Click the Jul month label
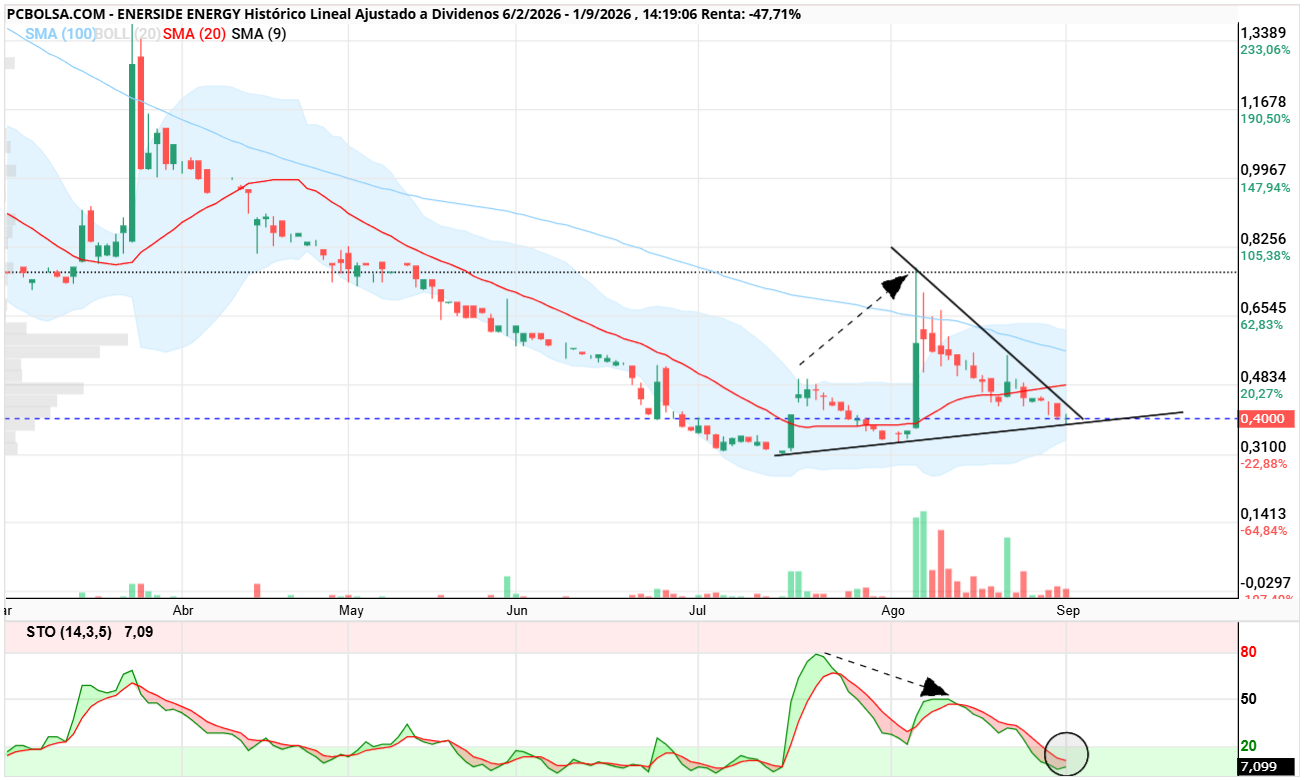1304x781 pixels. (697, 609)
